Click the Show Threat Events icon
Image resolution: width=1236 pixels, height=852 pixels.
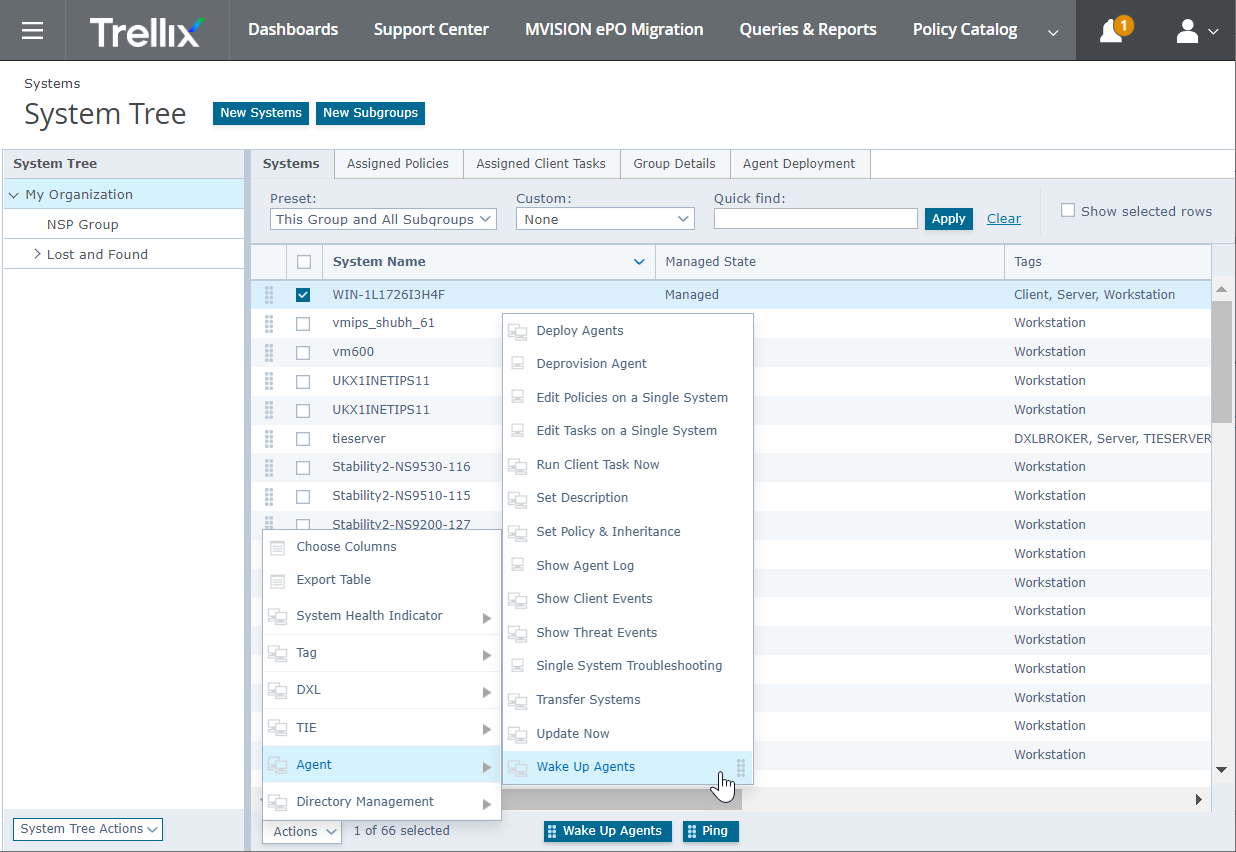click(517, 633)
